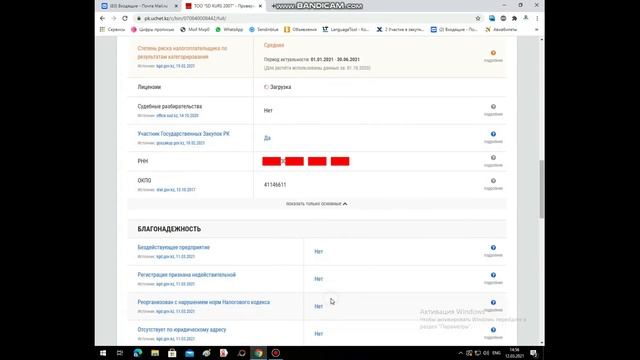Viewport: 640px width, 360px height.
Task: Open the Участие в закупках bookmark
Action: (400, 29)
